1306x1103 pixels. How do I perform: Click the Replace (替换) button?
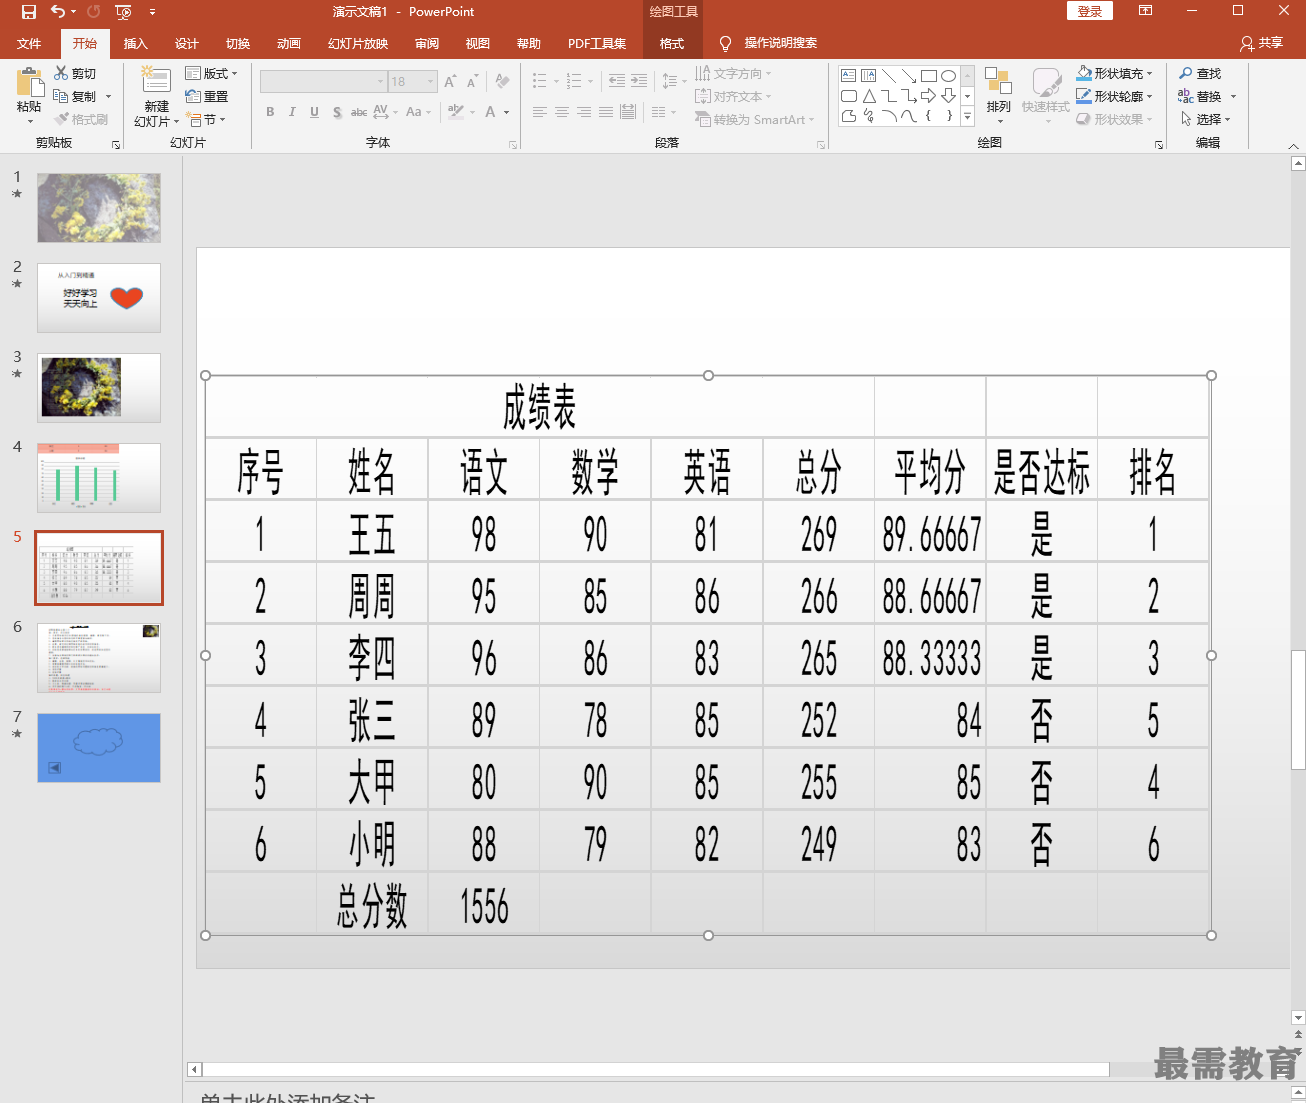[x=1200, y=96]
